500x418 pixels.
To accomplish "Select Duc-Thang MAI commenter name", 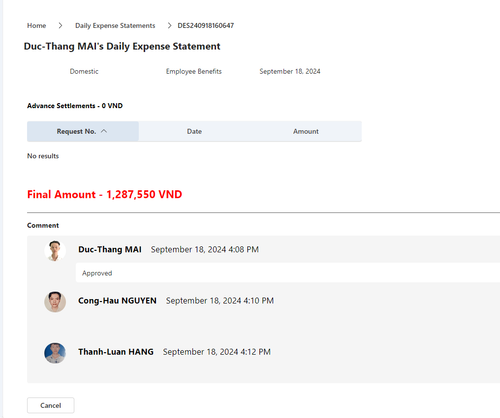I will [110, 250].
